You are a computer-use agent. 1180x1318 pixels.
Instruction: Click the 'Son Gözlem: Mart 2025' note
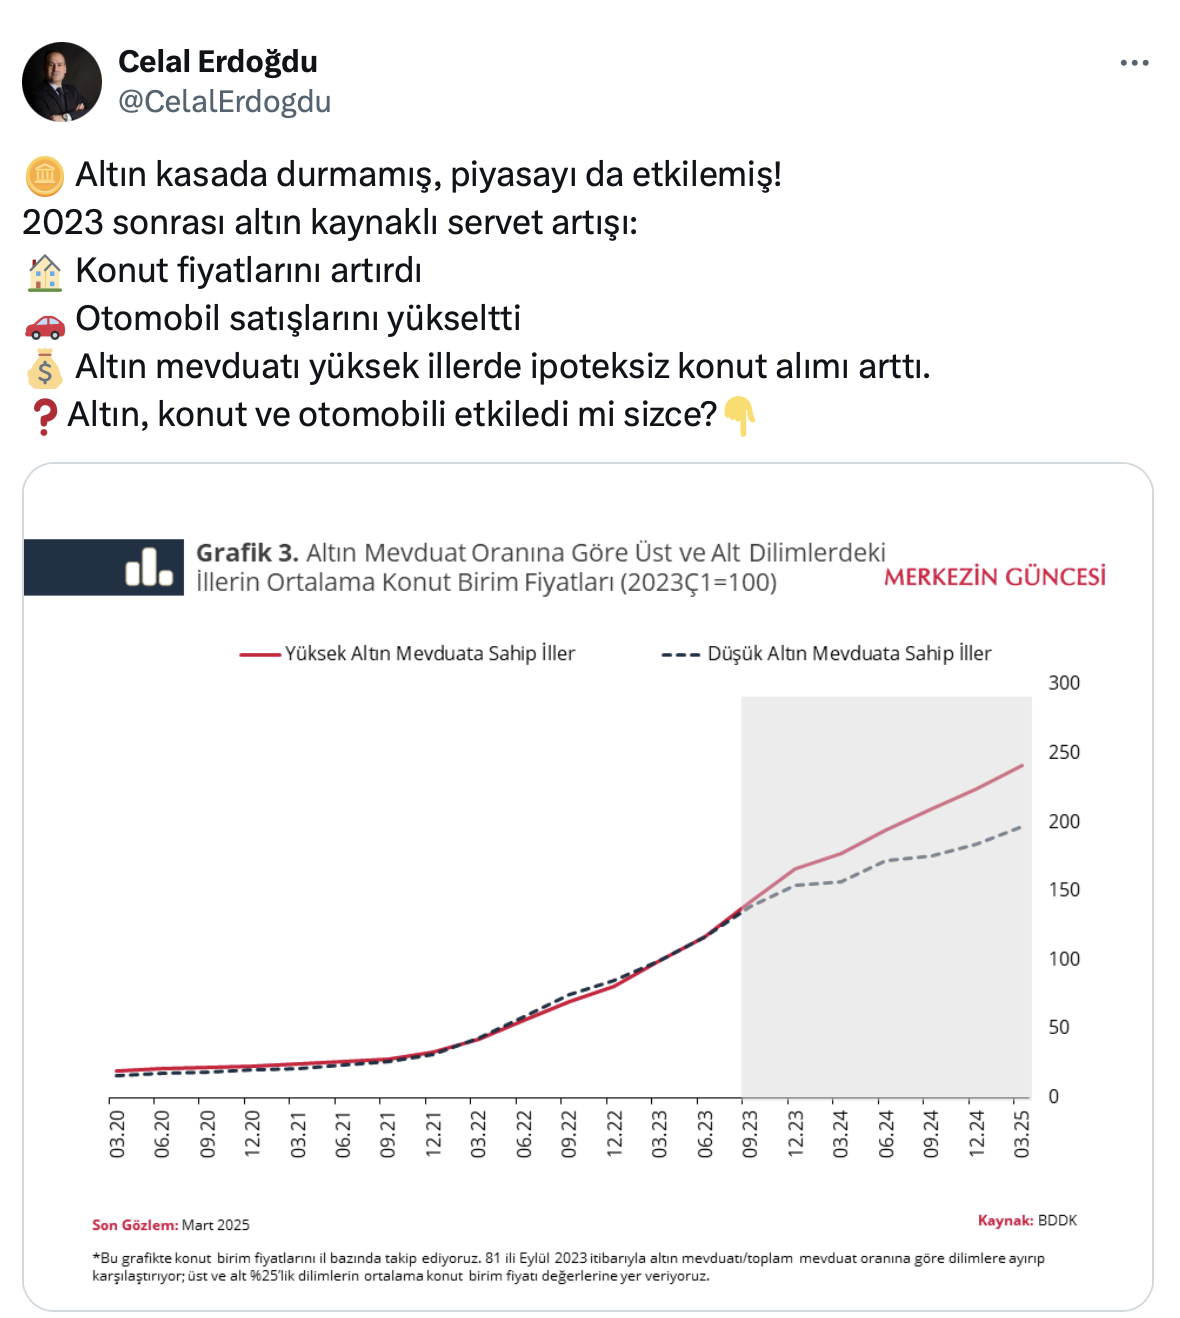[x=171, y=1225]
